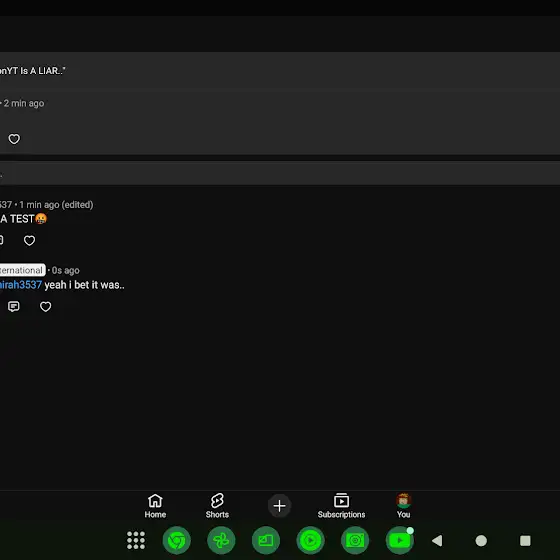Image resolution: width=560 pixels, height=560 pixels.
Task: Launch Chrome from the taskbar
Action: [176, 540]
